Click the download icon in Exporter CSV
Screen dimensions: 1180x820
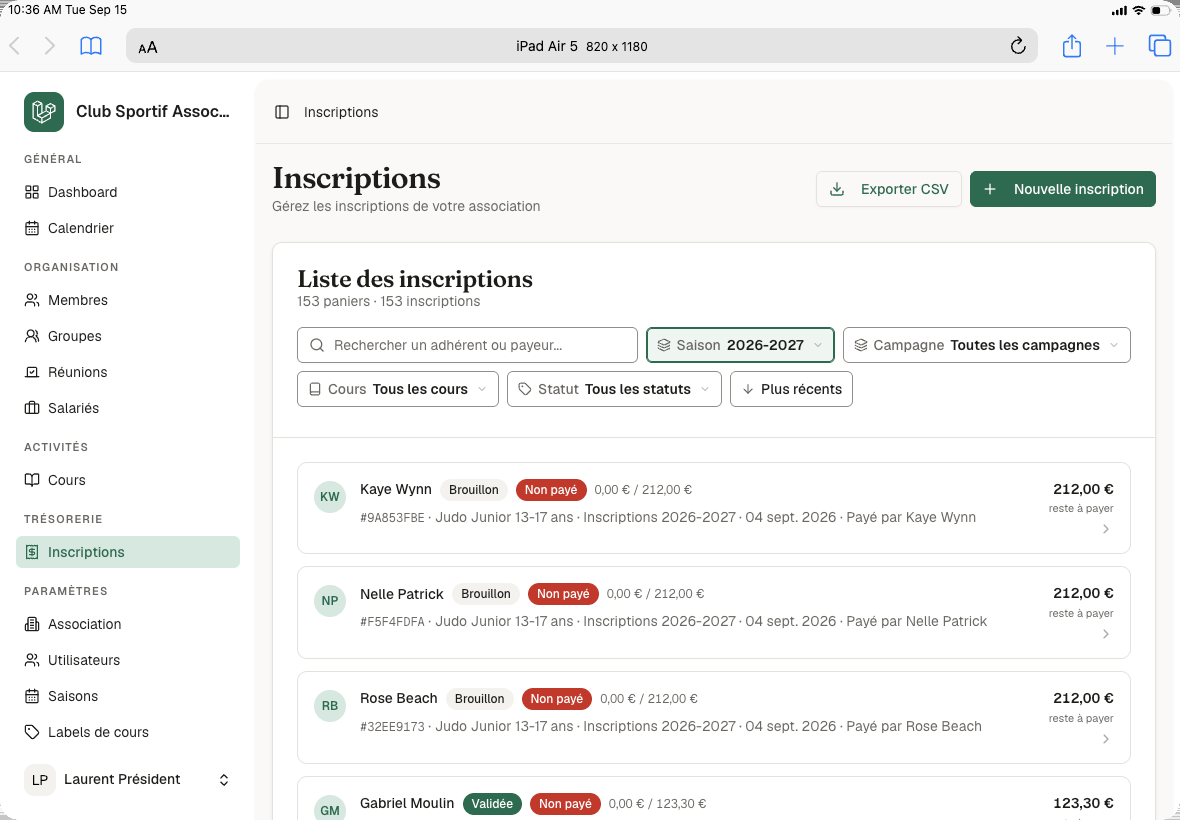[837, 190]
